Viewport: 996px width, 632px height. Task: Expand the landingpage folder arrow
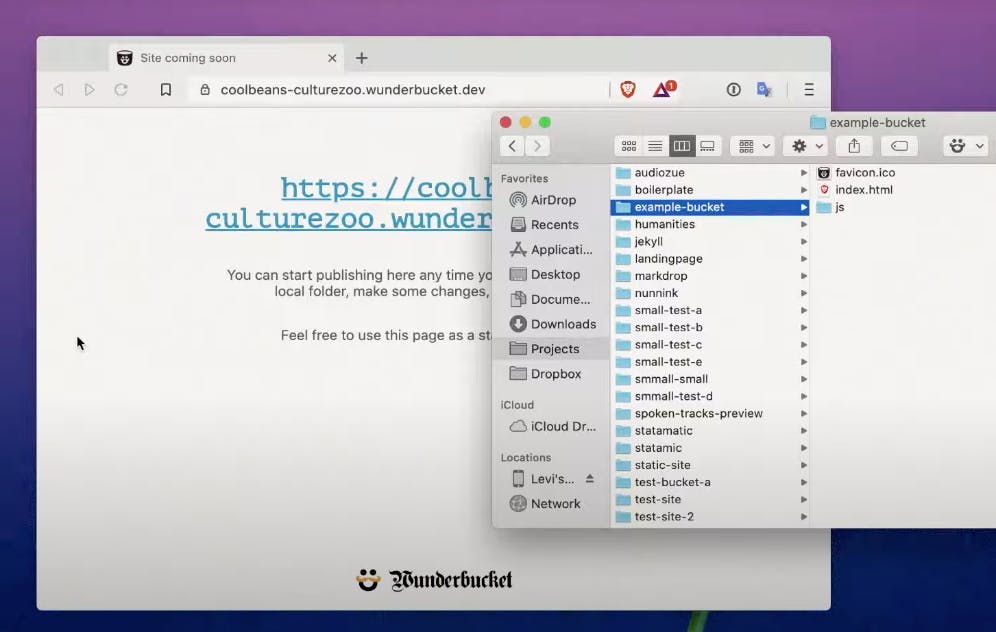(804, 259)
